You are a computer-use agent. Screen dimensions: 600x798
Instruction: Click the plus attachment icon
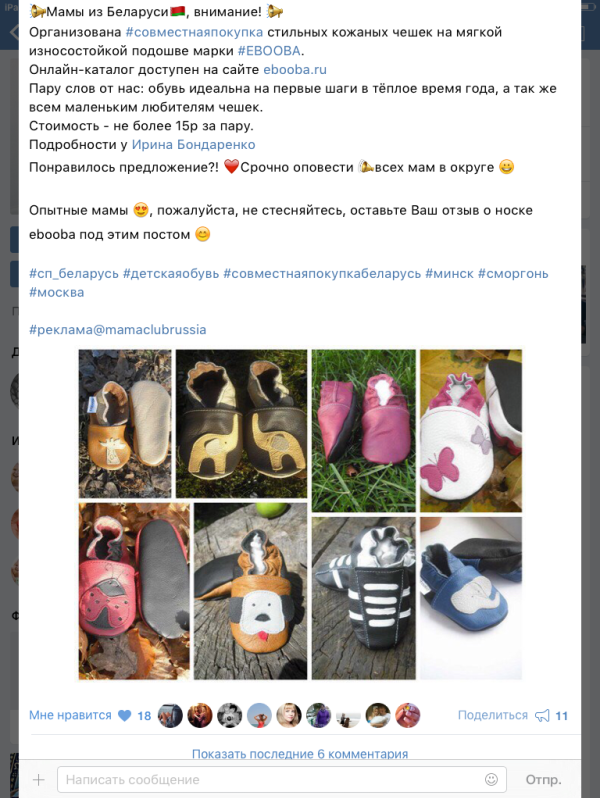point(39,779)
